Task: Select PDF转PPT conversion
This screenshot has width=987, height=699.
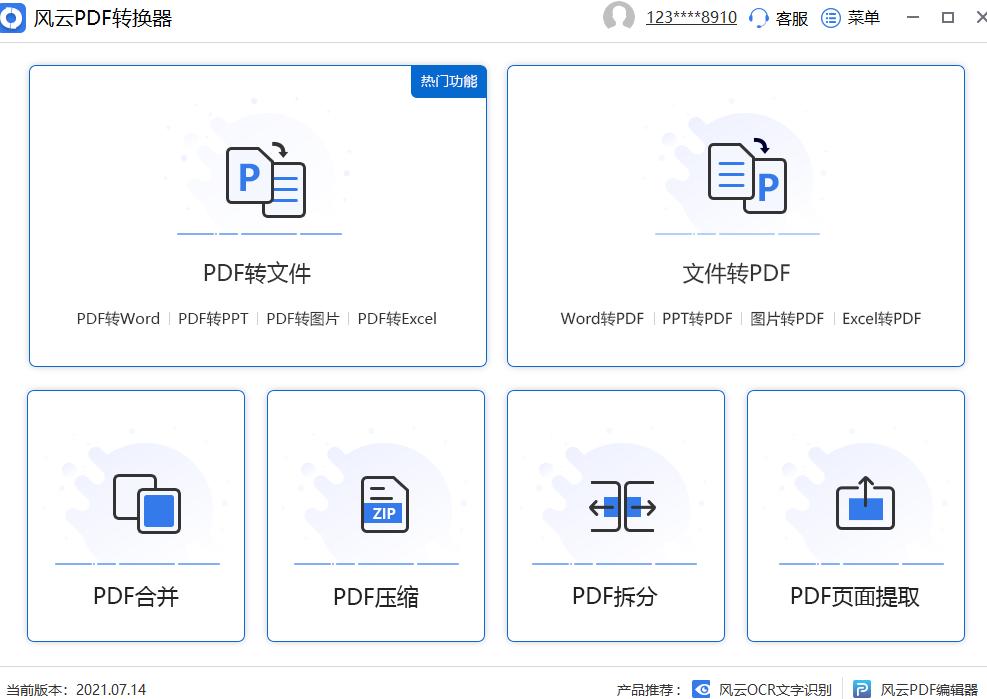Action: point(212,318)
